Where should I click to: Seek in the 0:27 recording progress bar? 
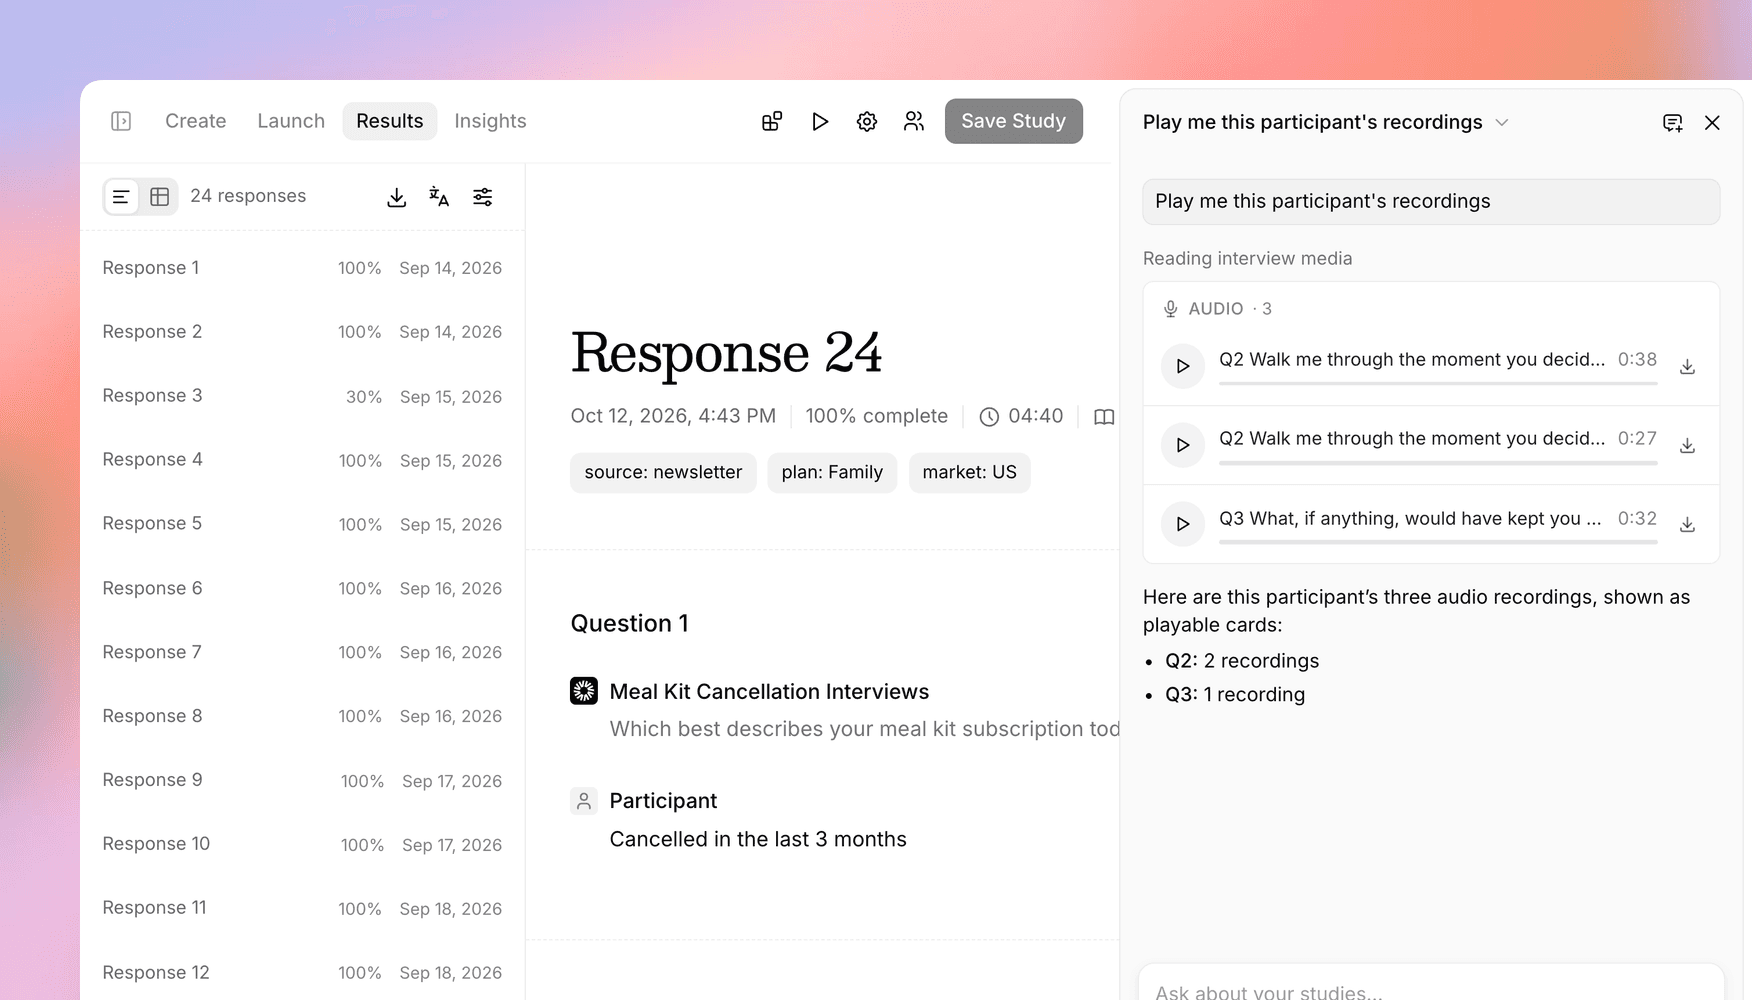coord(1438,462)
